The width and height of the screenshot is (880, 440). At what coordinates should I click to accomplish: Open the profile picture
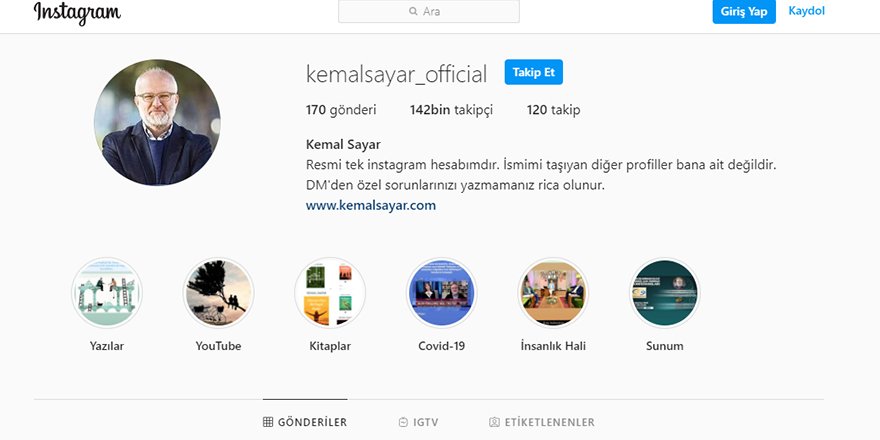(x=157, y=122)
